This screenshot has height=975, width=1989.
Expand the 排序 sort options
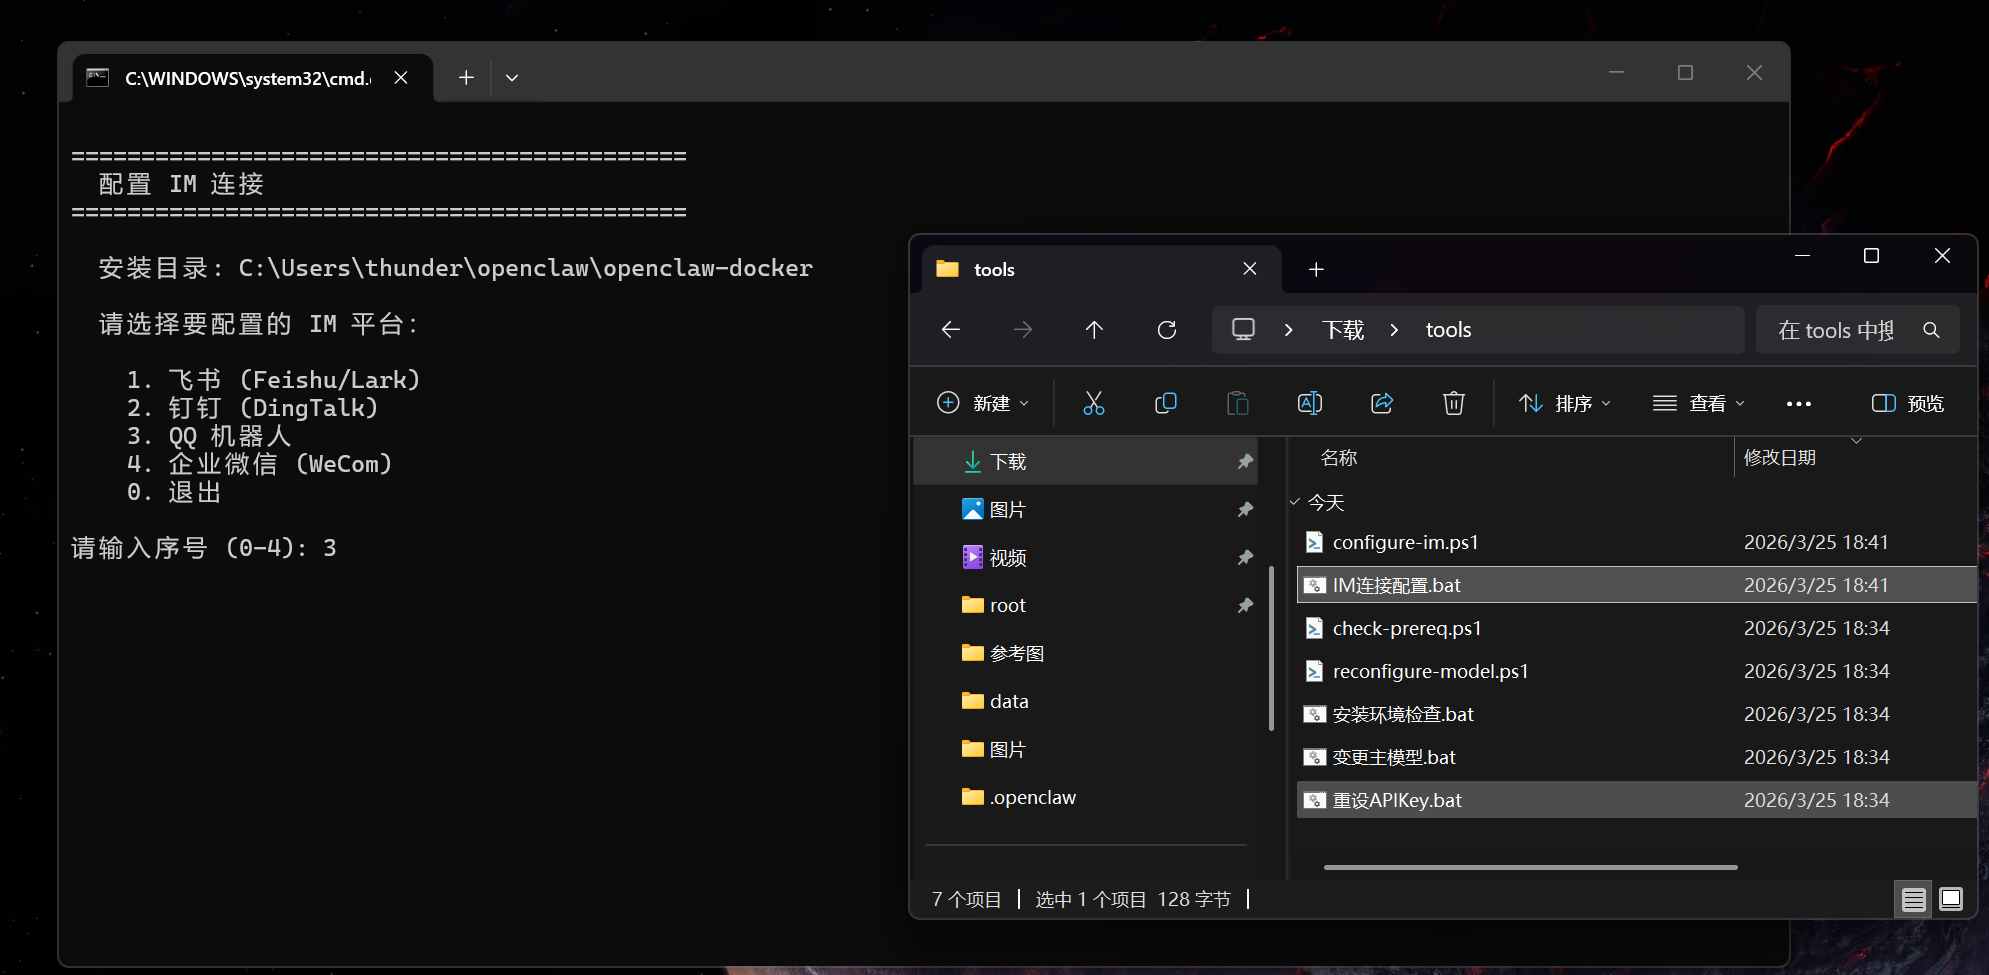1564,403
